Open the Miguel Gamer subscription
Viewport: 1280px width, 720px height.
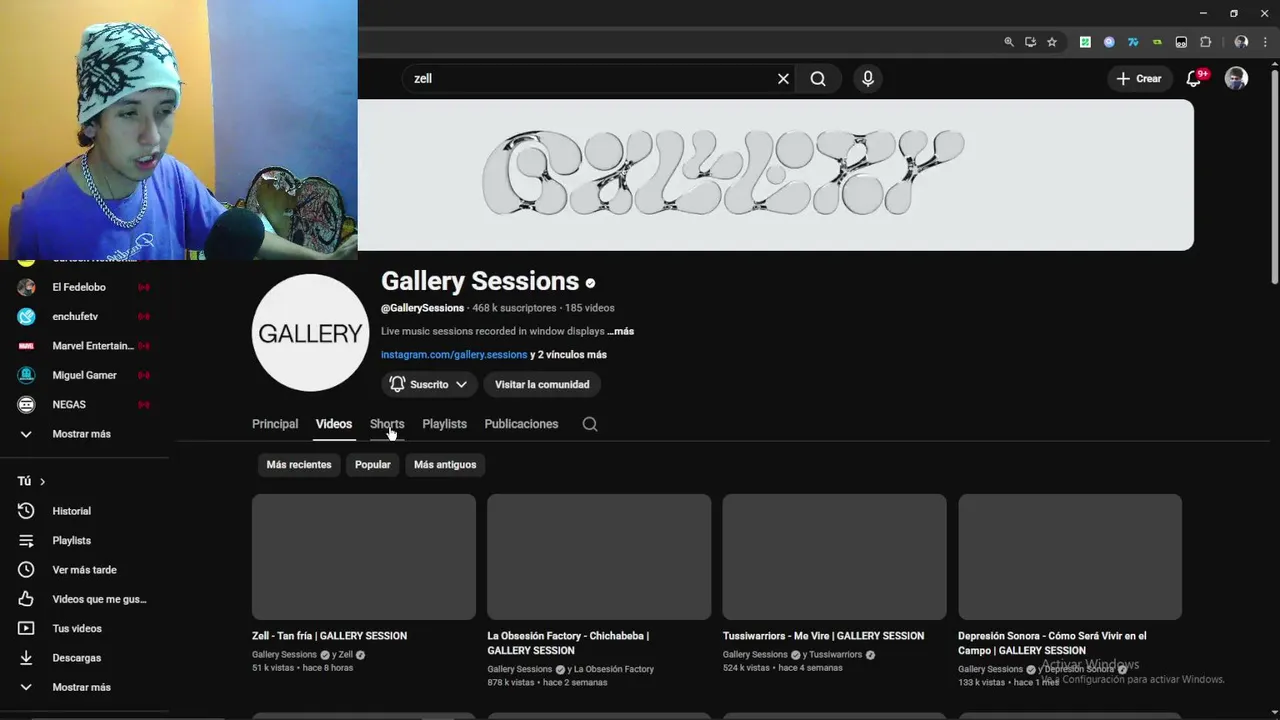tap(84, 375)
